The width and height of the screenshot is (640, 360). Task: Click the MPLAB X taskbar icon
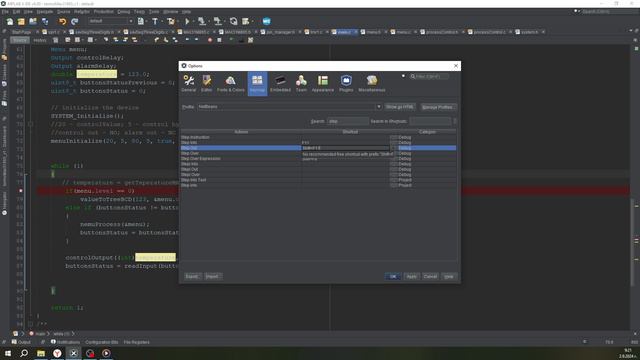point(73,353)
